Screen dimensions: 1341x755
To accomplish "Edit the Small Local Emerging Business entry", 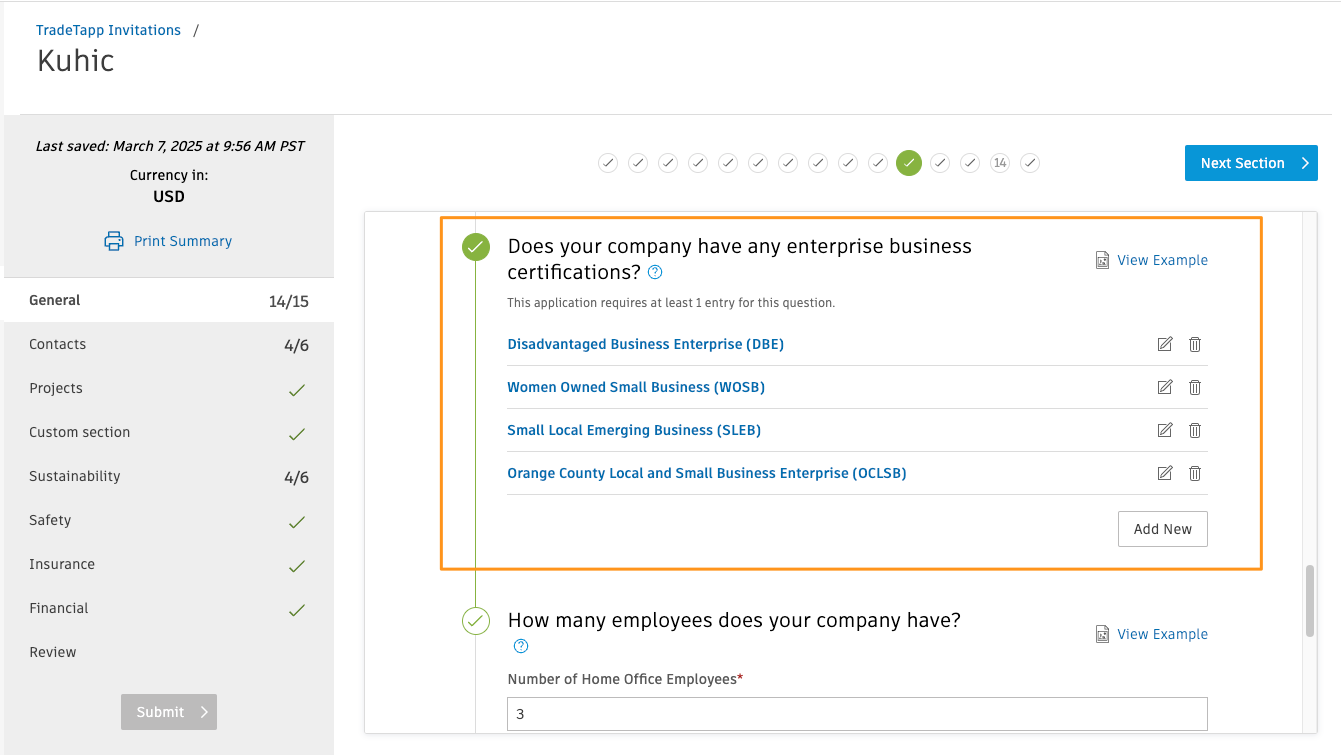I will coord(1164,430).
